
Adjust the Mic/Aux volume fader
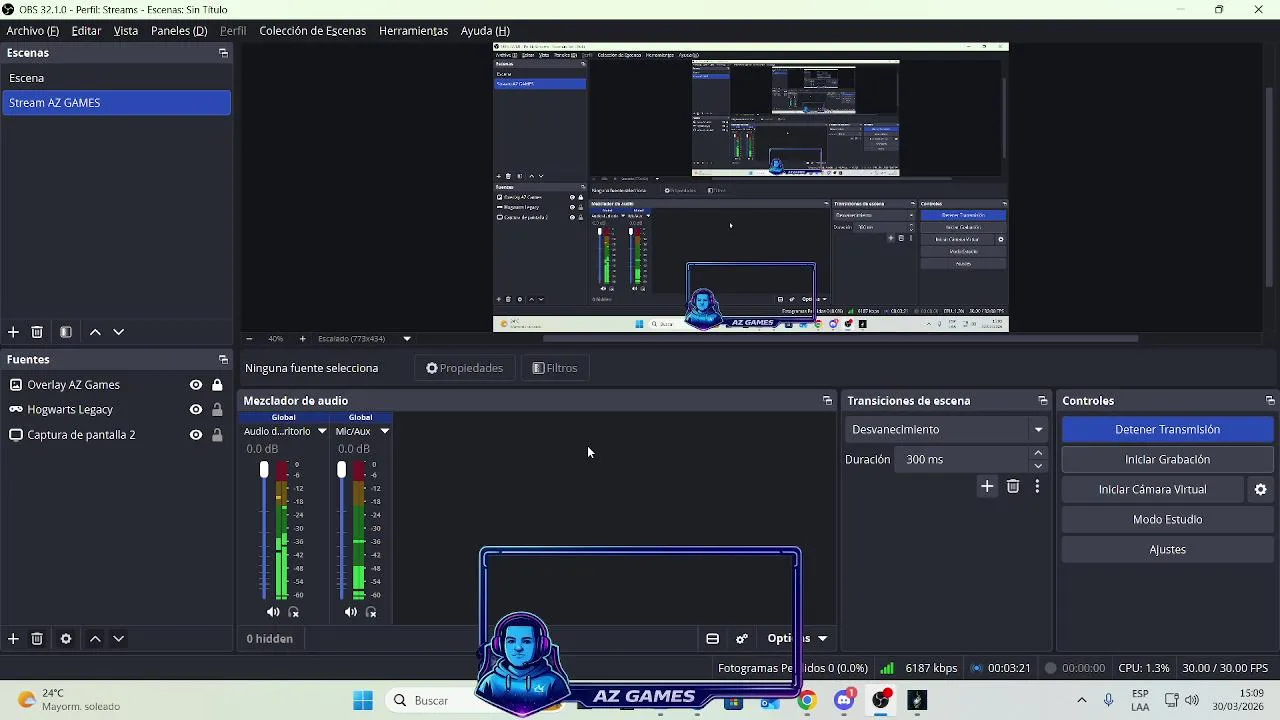coord(341,470)
